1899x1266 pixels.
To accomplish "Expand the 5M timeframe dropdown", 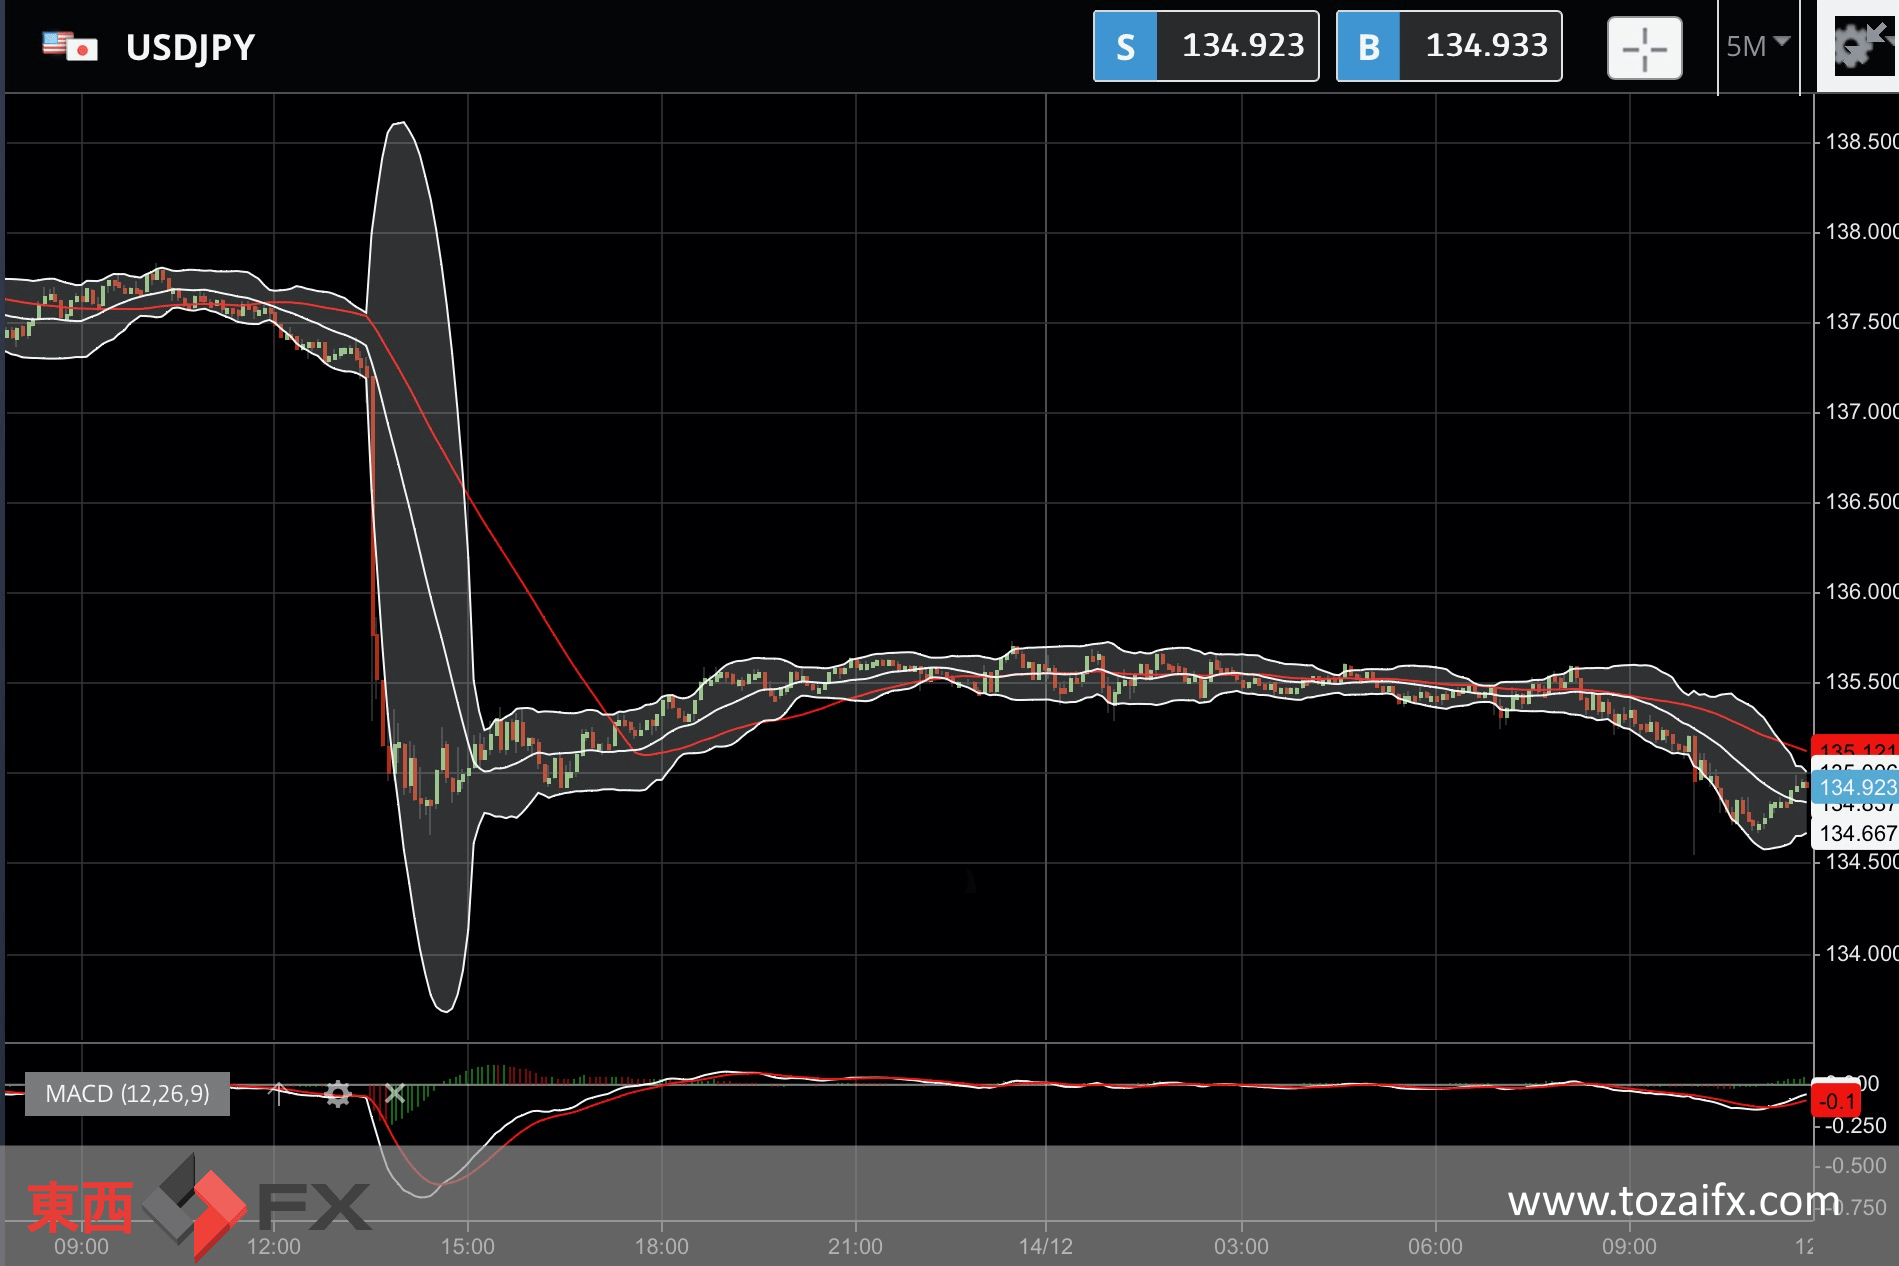I will (x=1757, y=46).
